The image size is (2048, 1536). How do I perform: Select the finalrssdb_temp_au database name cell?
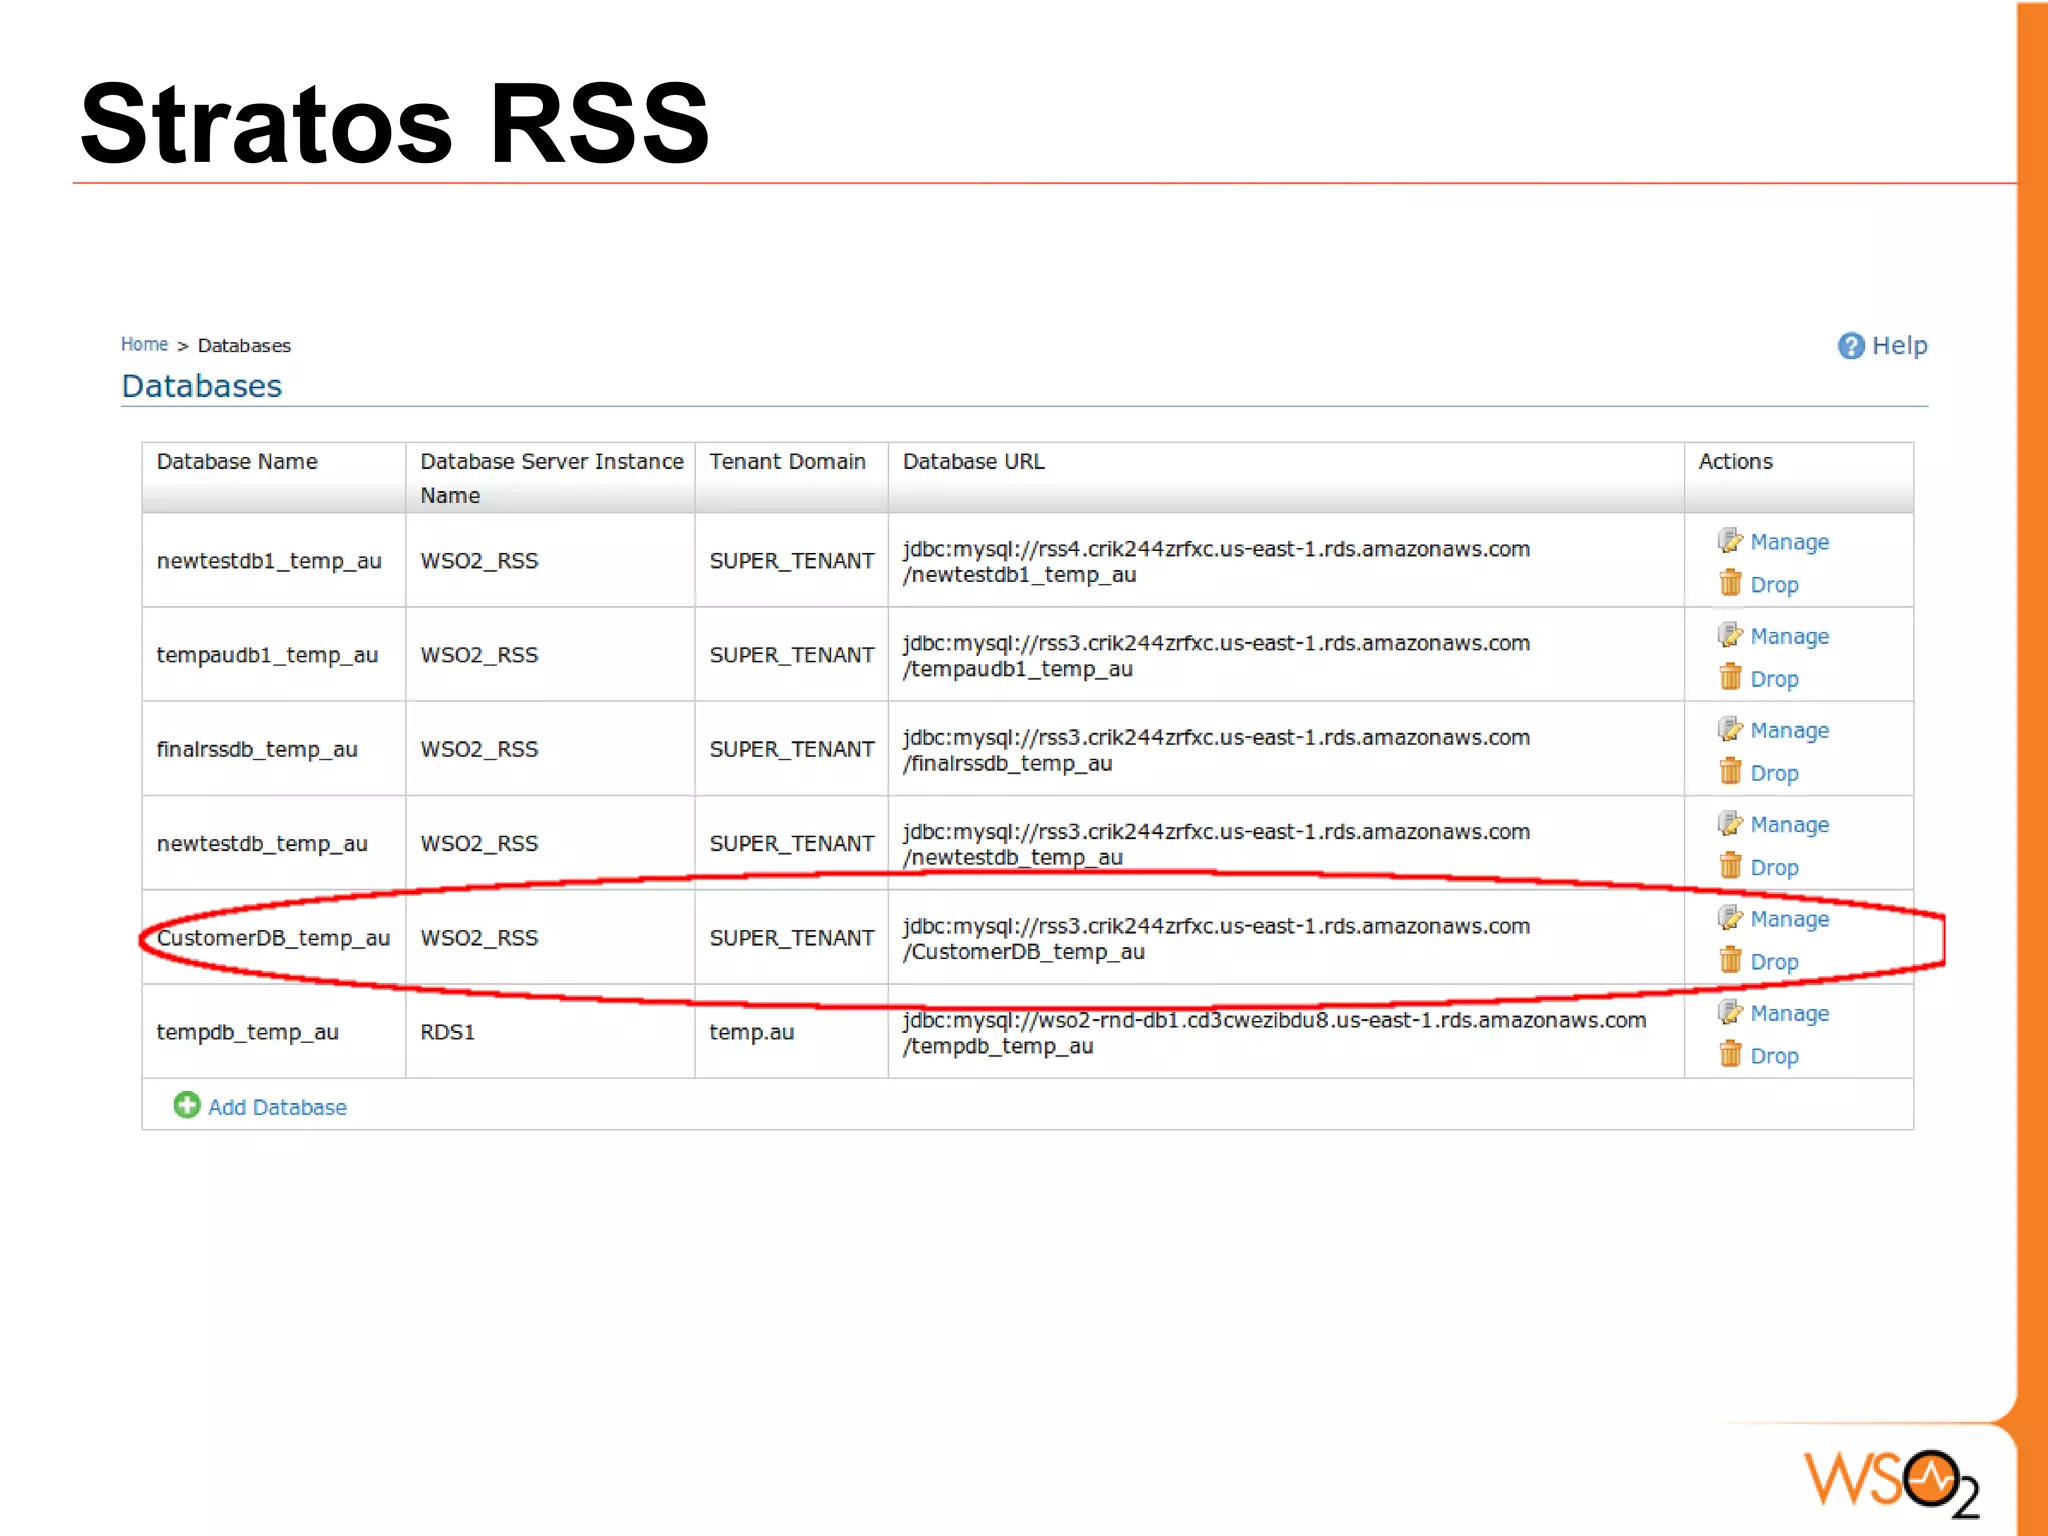[274, 749]
